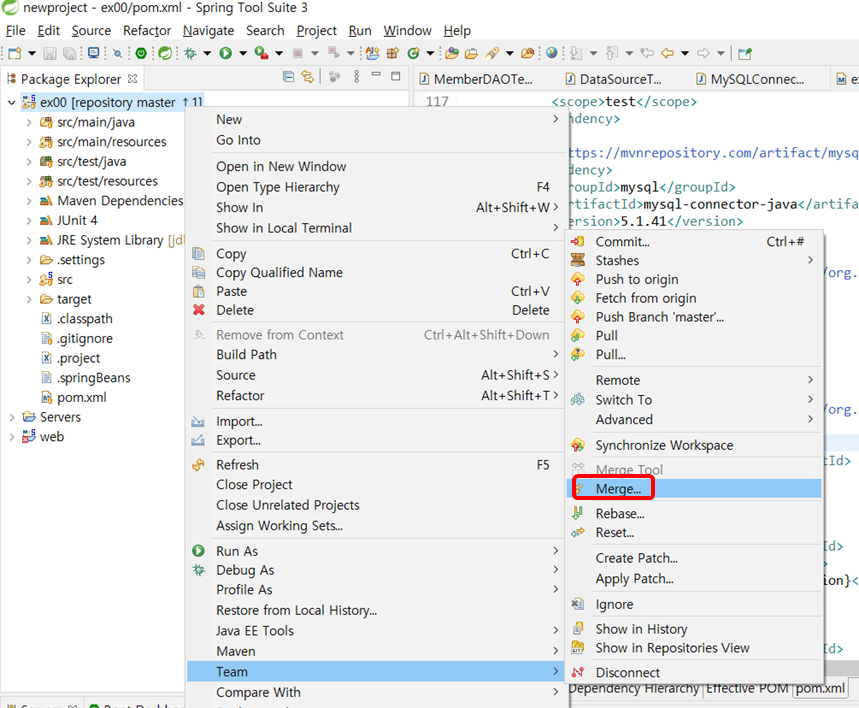Minimize the Package Explorer view
This screenshot has height=708, width=859.
(x=376, y=74)
